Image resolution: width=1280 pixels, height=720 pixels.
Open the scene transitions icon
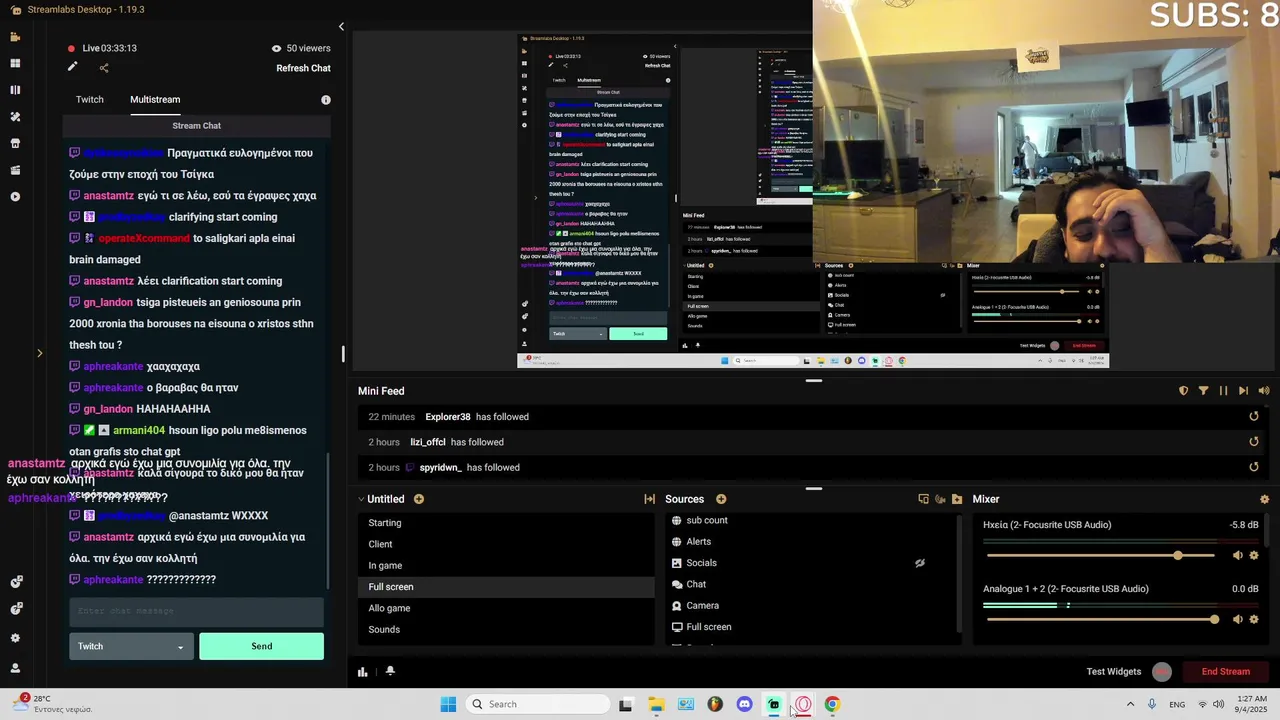[x=649, y=499]
